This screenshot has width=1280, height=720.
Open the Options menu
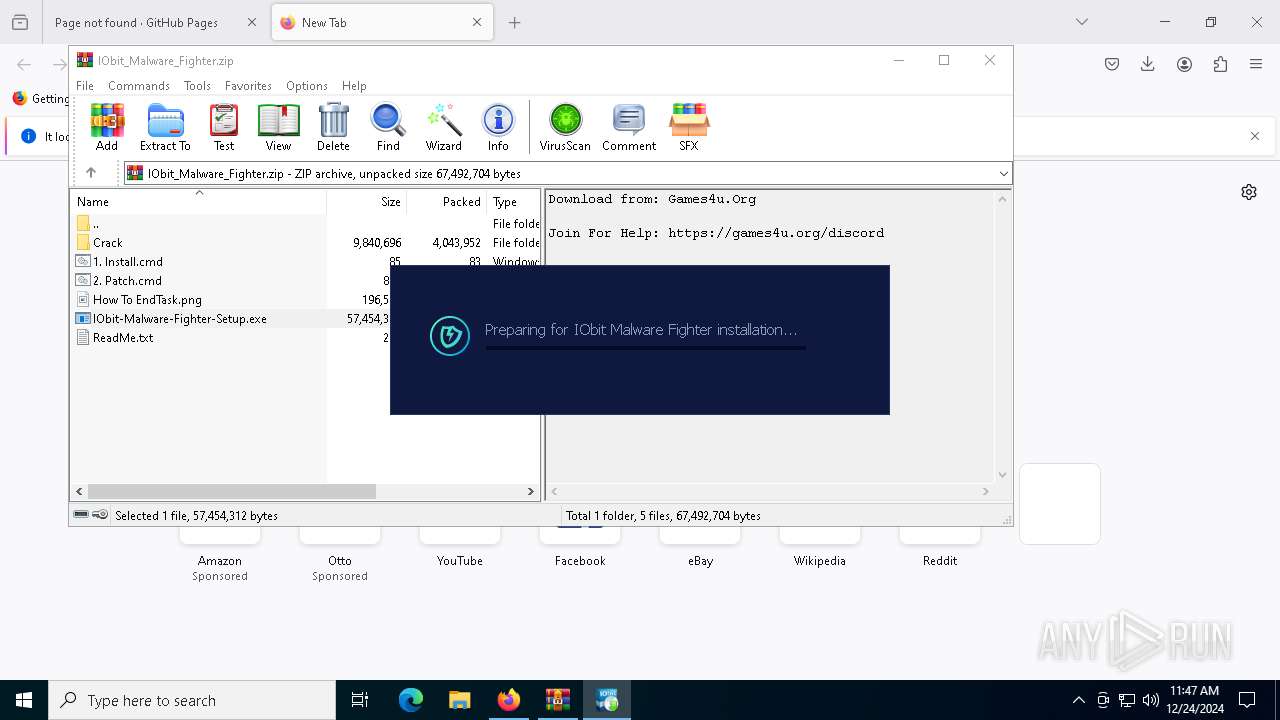click(x=307, y=86)
